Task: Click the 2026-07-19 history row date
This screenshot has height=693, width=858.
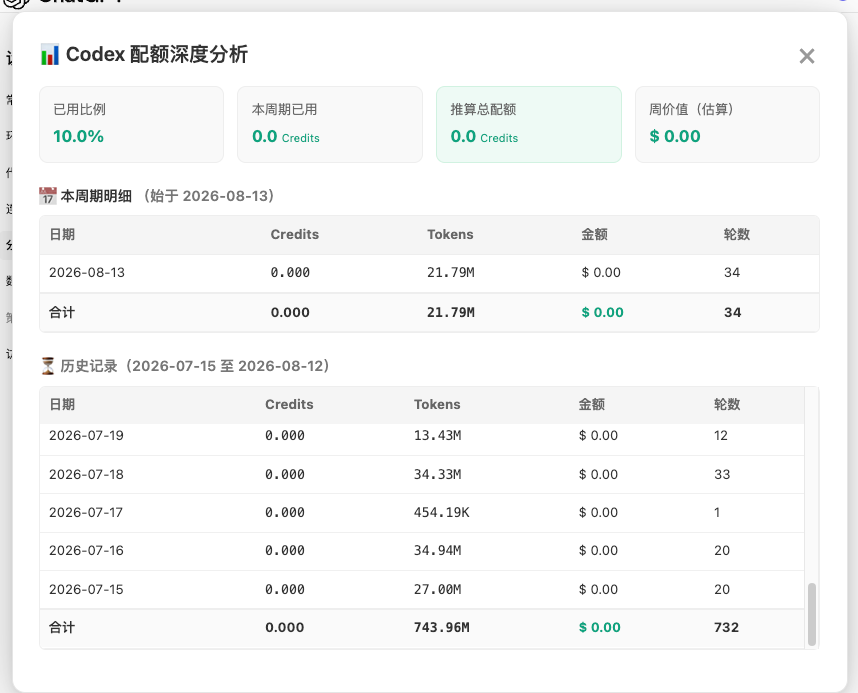Action: tap(86, 436)
